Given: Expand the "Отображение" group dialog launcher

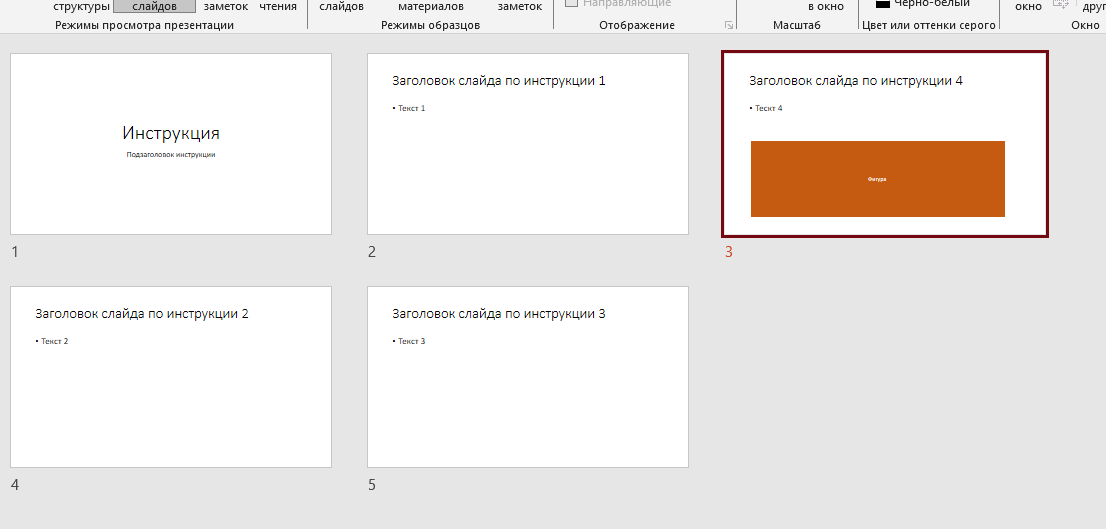Looking at the screenshot, I should point(728,25).
